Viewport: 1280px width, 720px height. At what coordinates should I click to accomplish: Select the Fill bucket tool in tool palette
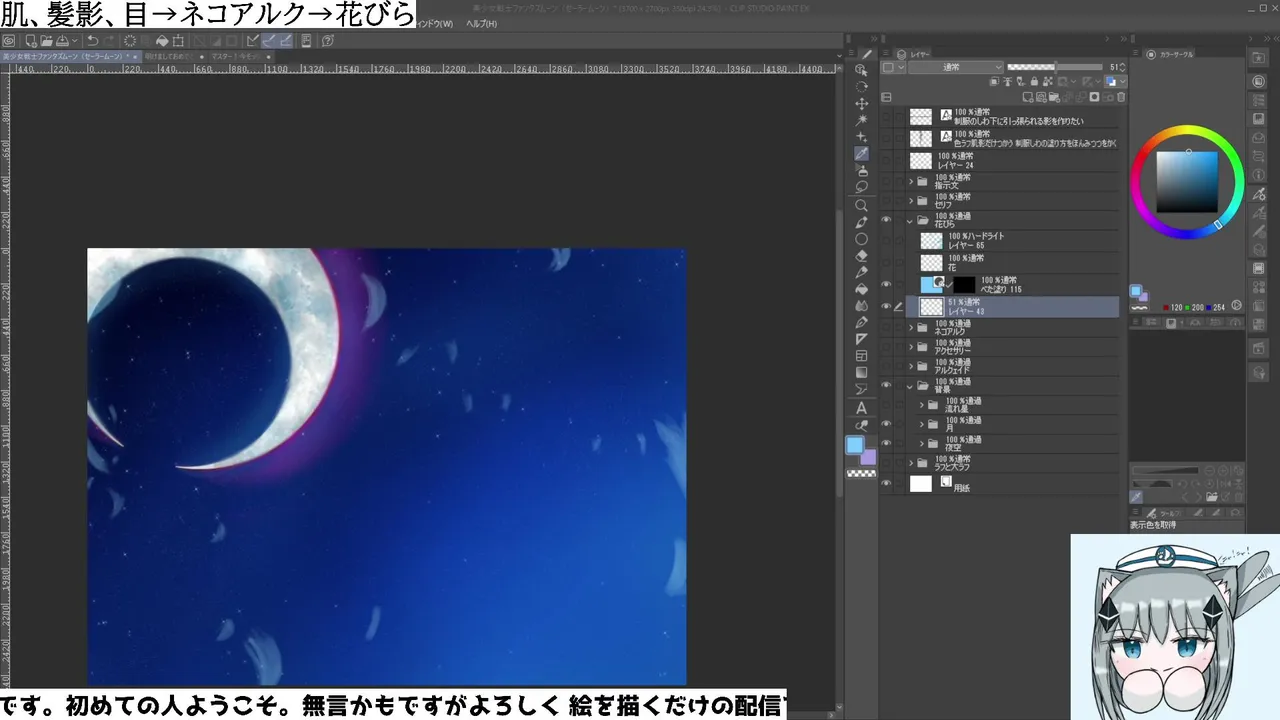(861, 289)
